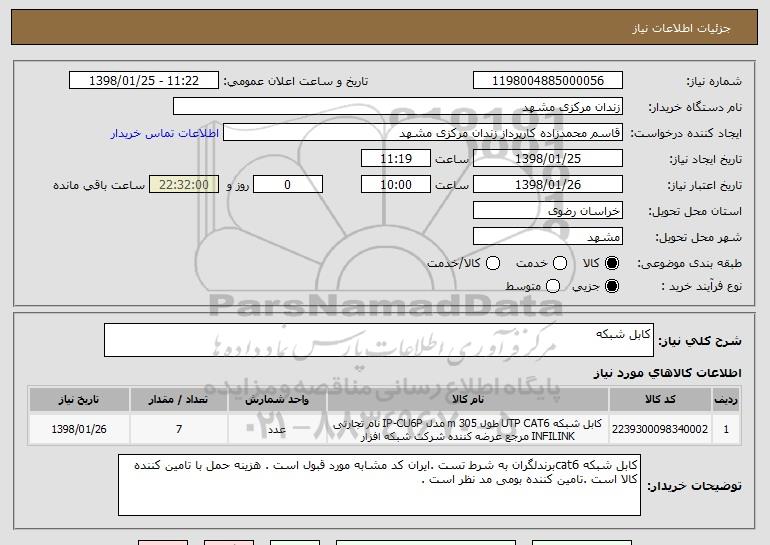Screen dimensions: 770x545
Task: Click the validity date field 1398/01/26
Action: click(x=548, y=185)
